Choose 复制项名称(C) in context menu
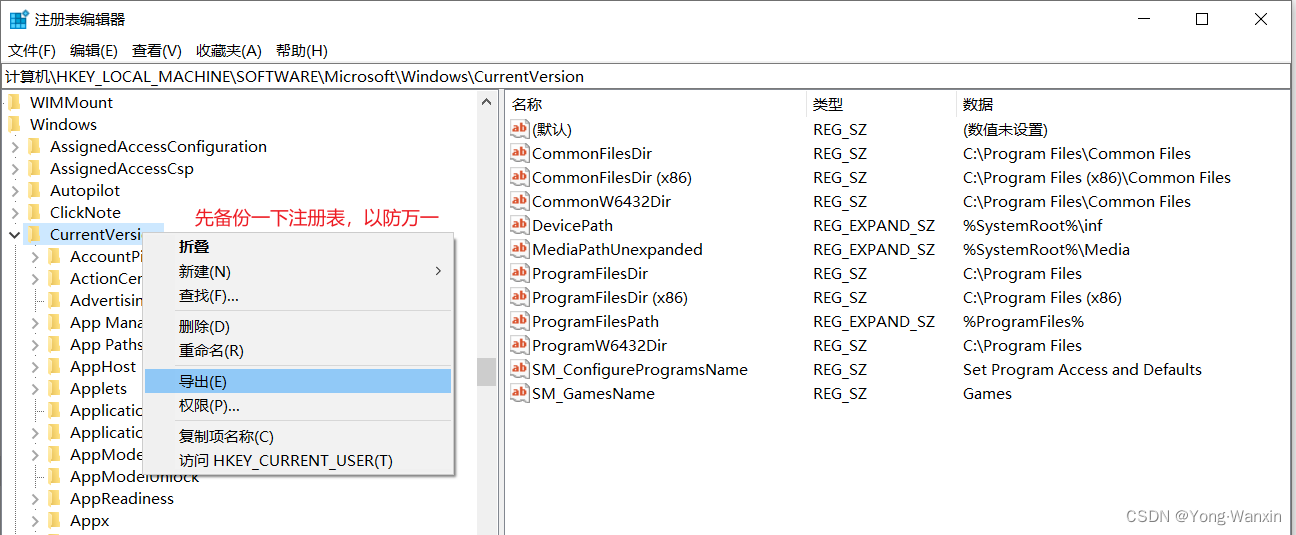The image size is (1296, 535). (298, 436)
